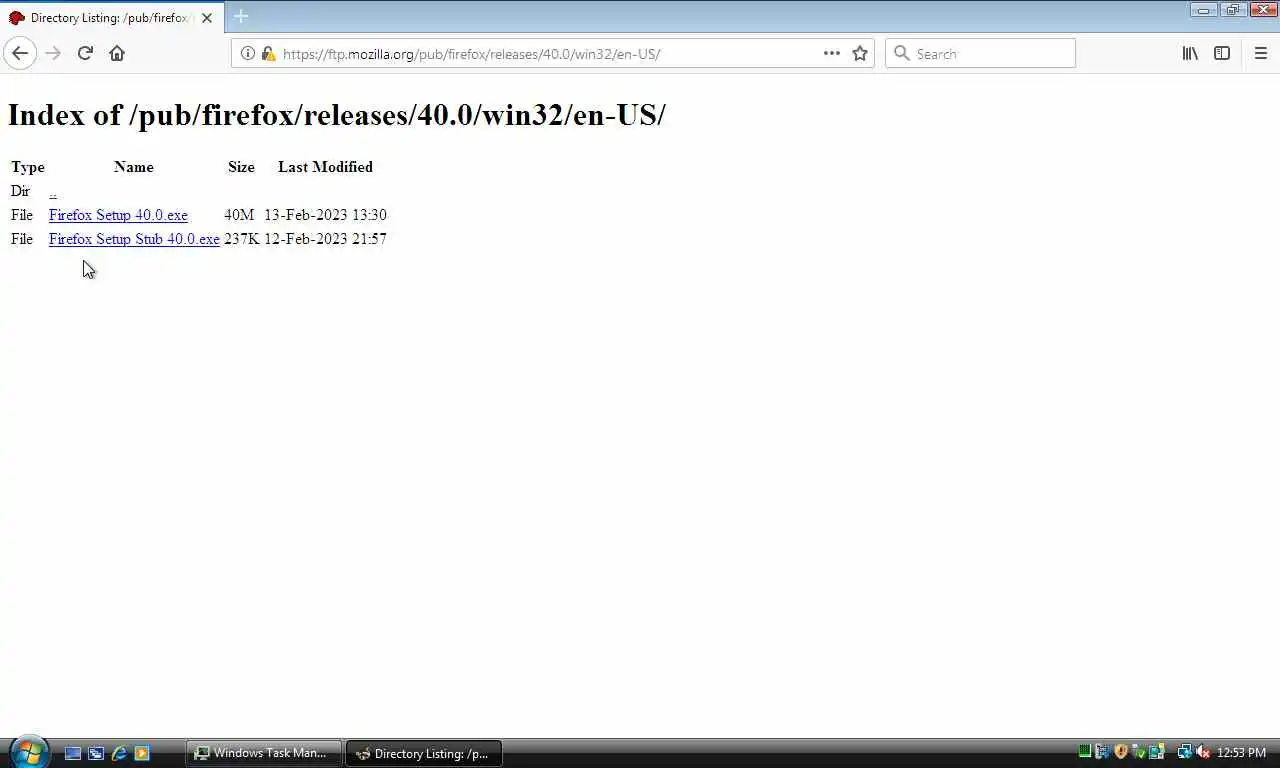
Task: Click the padlock connection security icon
Action: pos(268,53)
